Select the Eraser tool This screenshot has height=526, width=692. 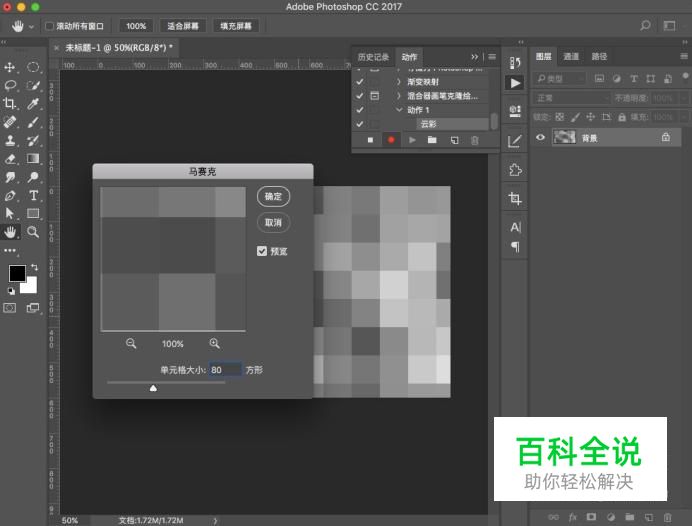10,158
